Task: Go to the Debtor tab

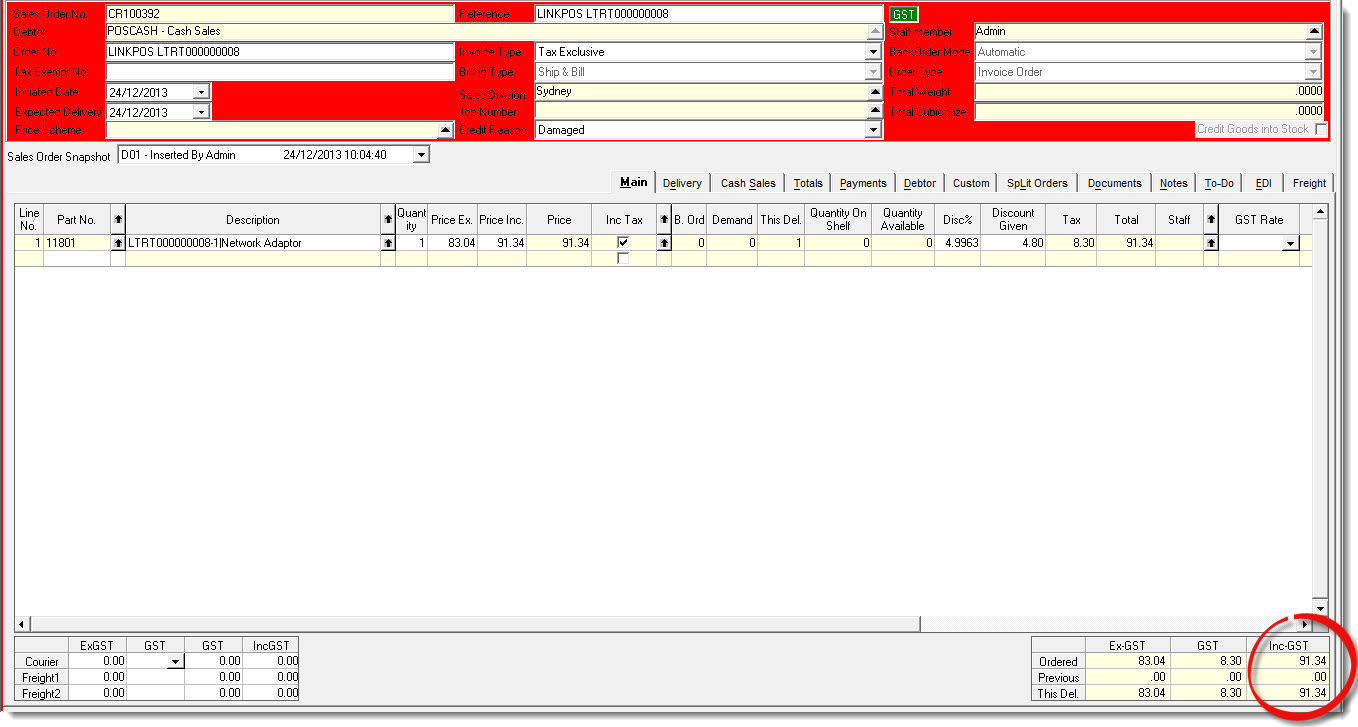Action: pyautogui.click(x=920, y=183)
